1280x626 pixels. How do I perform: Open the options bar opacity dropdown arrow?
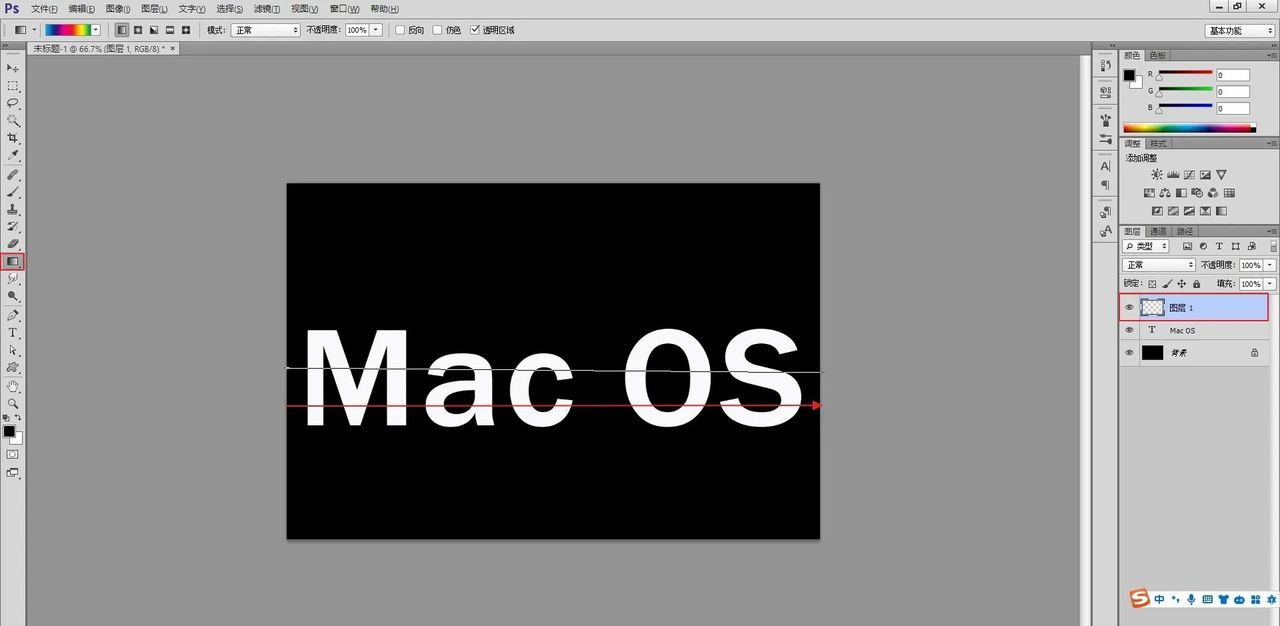[376, 30]
